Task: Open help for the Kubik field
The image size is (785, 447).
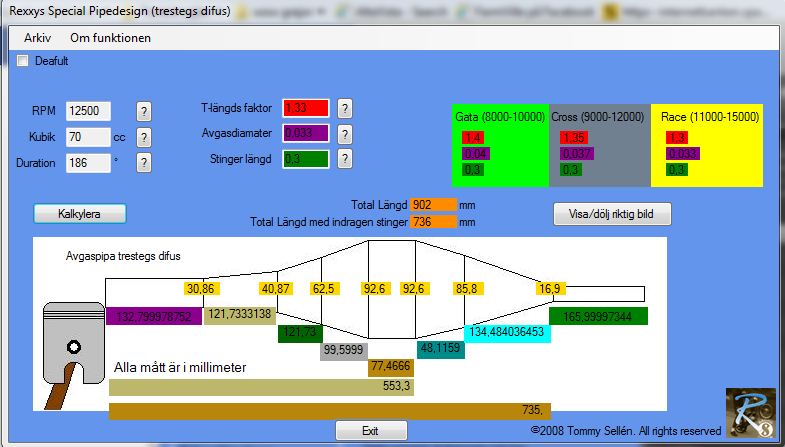Action: [x=144, y=137]
